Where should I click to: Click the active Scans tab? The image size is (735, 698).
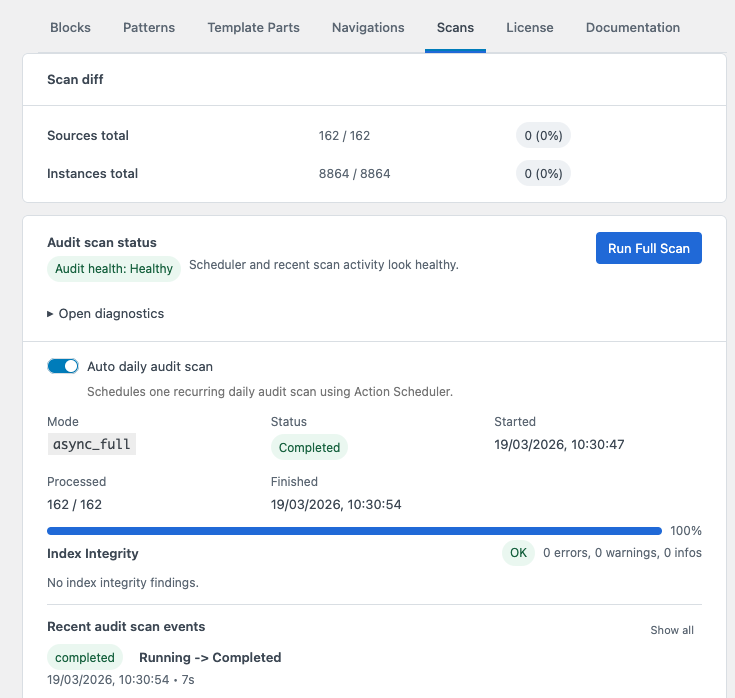(x=455, y=28)
